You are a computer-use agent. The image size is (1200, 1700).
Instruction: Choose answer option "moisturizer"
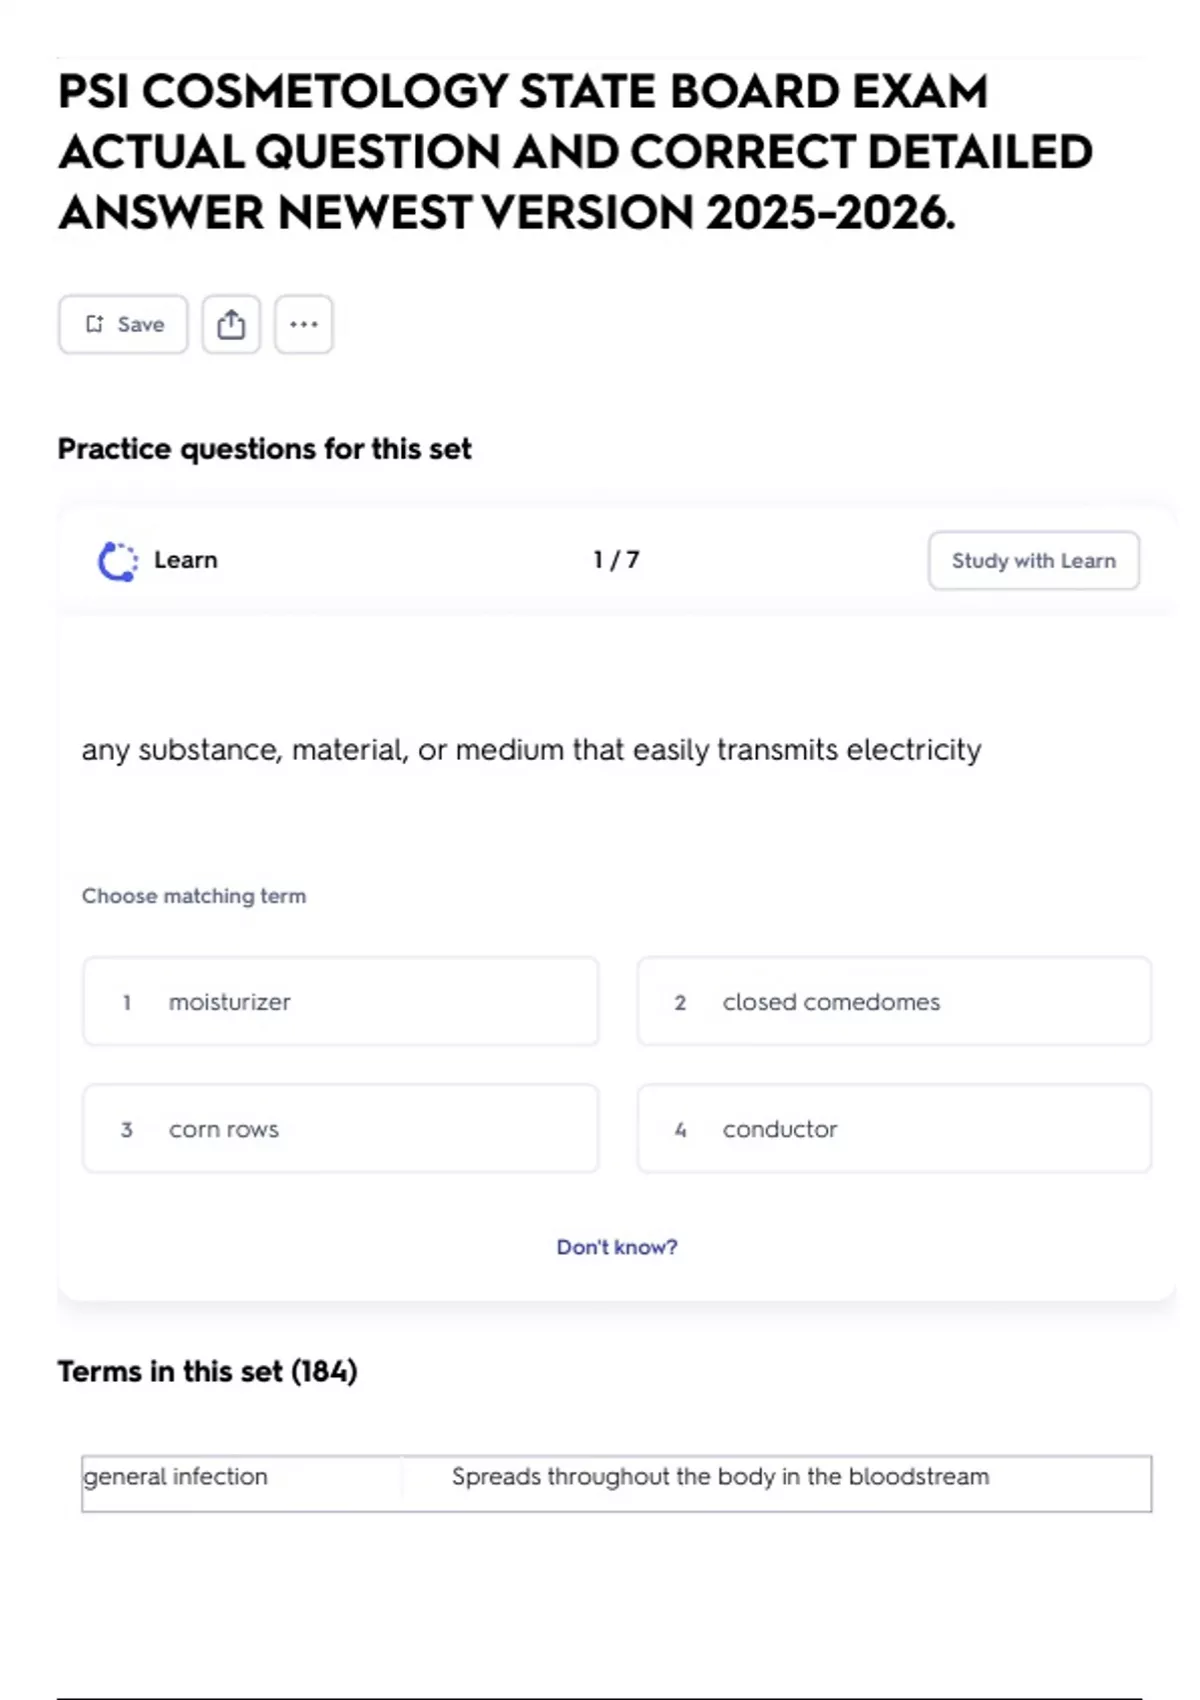pyautogui.click(x=340, y=1002)
